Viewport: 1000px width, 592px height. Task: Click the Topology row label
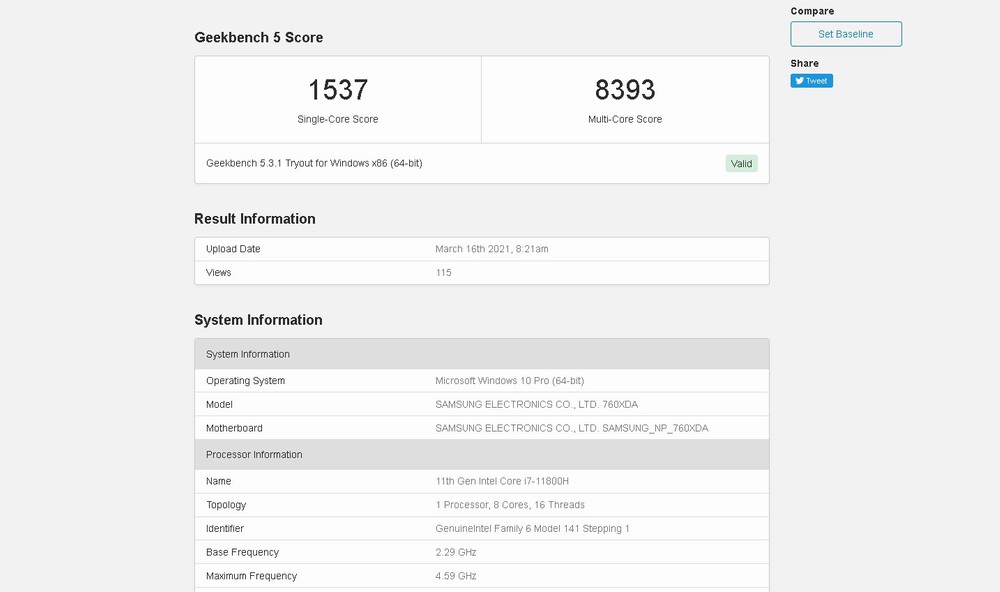[226, 505]
